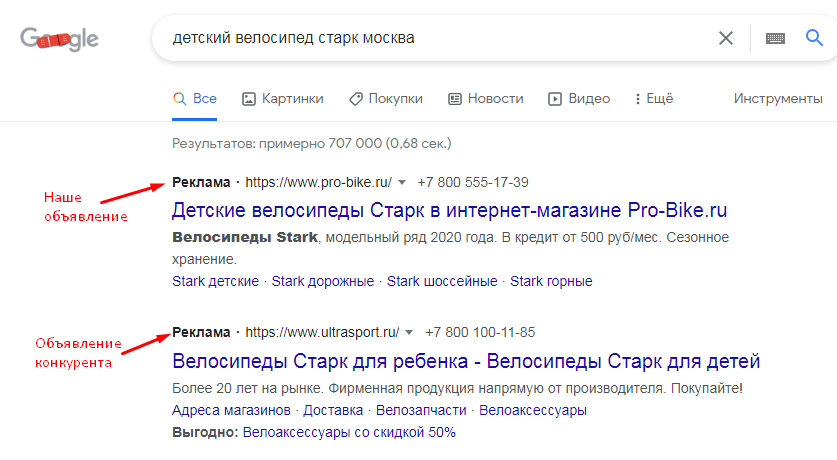The width and height of the screenshot is (837, 460).
Task: Select the Все tab
Action: coord(194,99)
